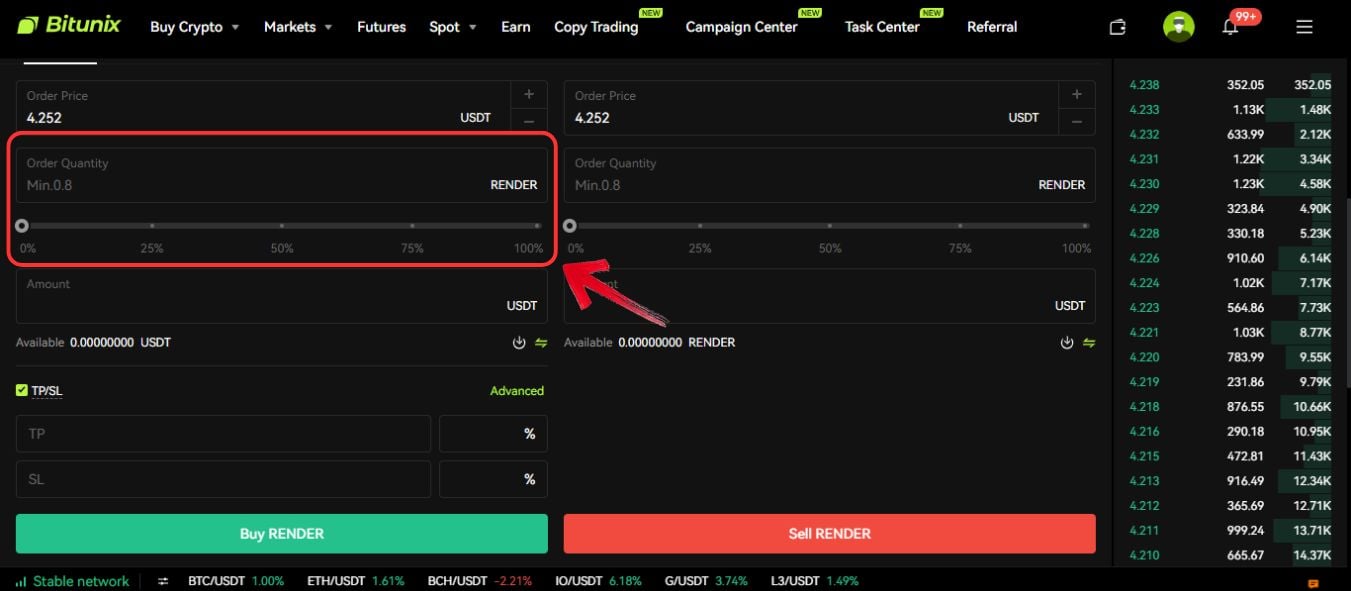This screenshot has height=591, width=1351.
Task: Set buy quantity slider to 25%
Action: (x=152, y=226)
